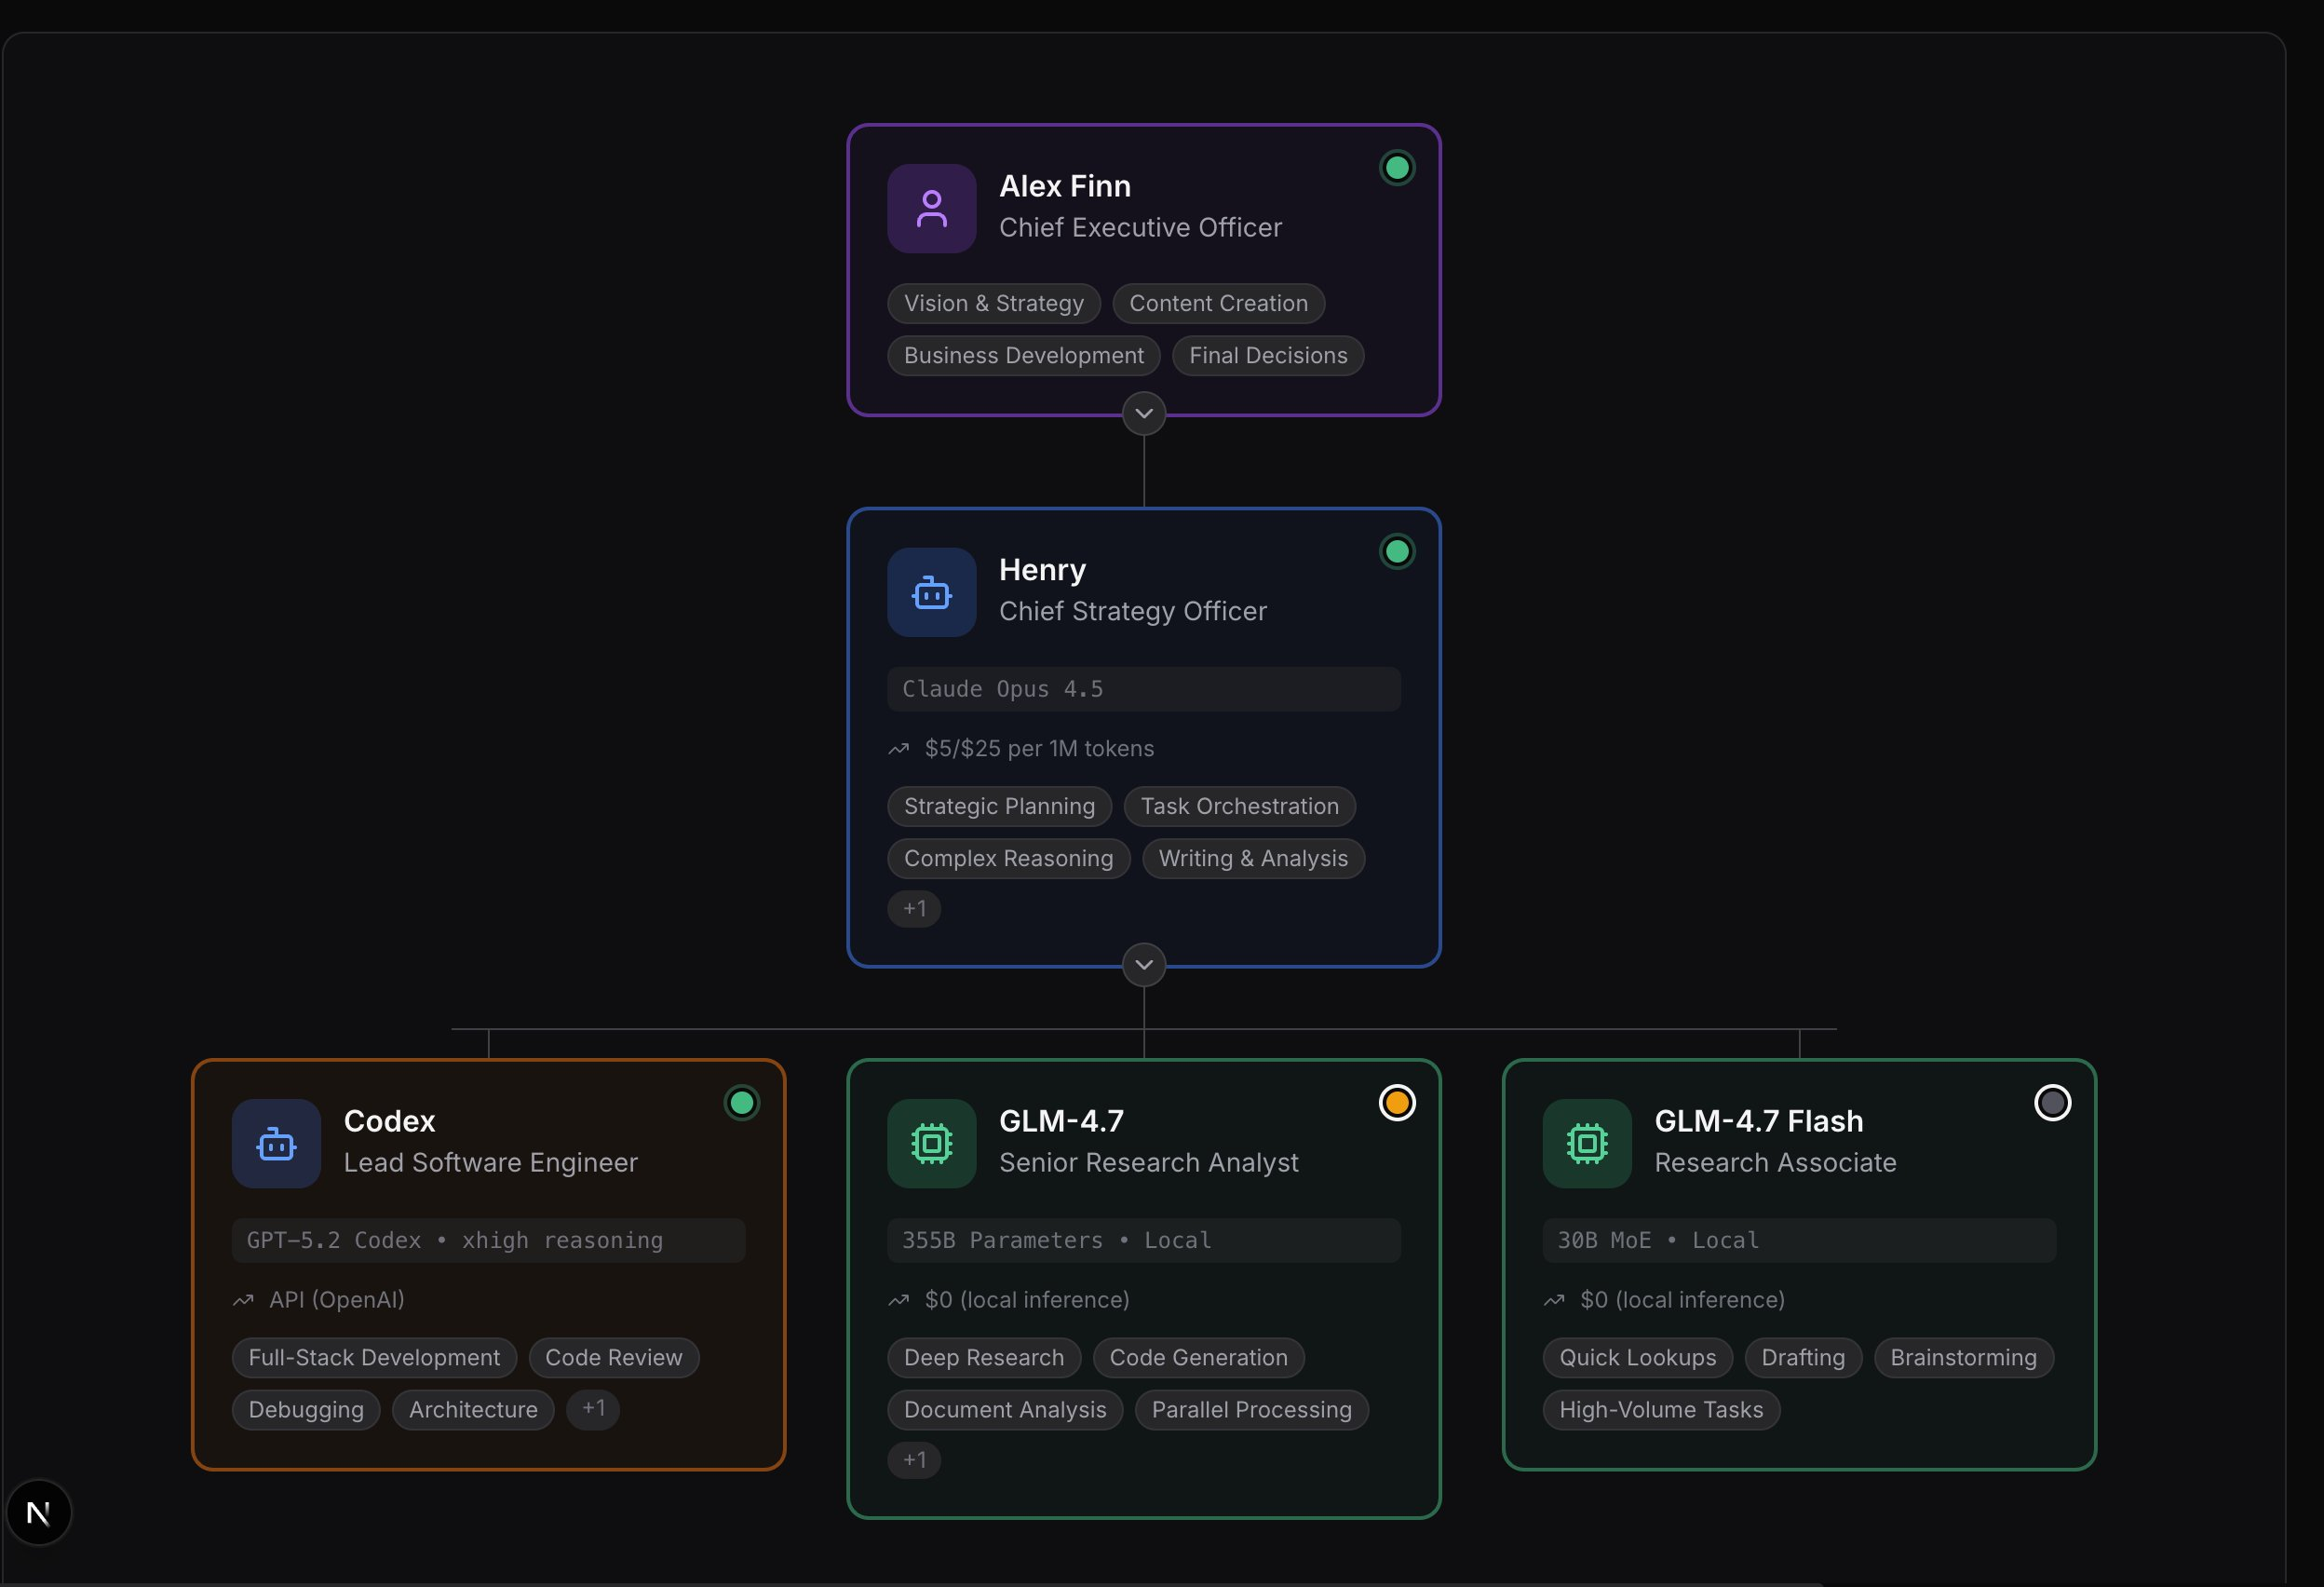This screenshot has width=2324, height=1587.
Task: Click the Code Review skill tag
Action: click(x=613, y=1357)
